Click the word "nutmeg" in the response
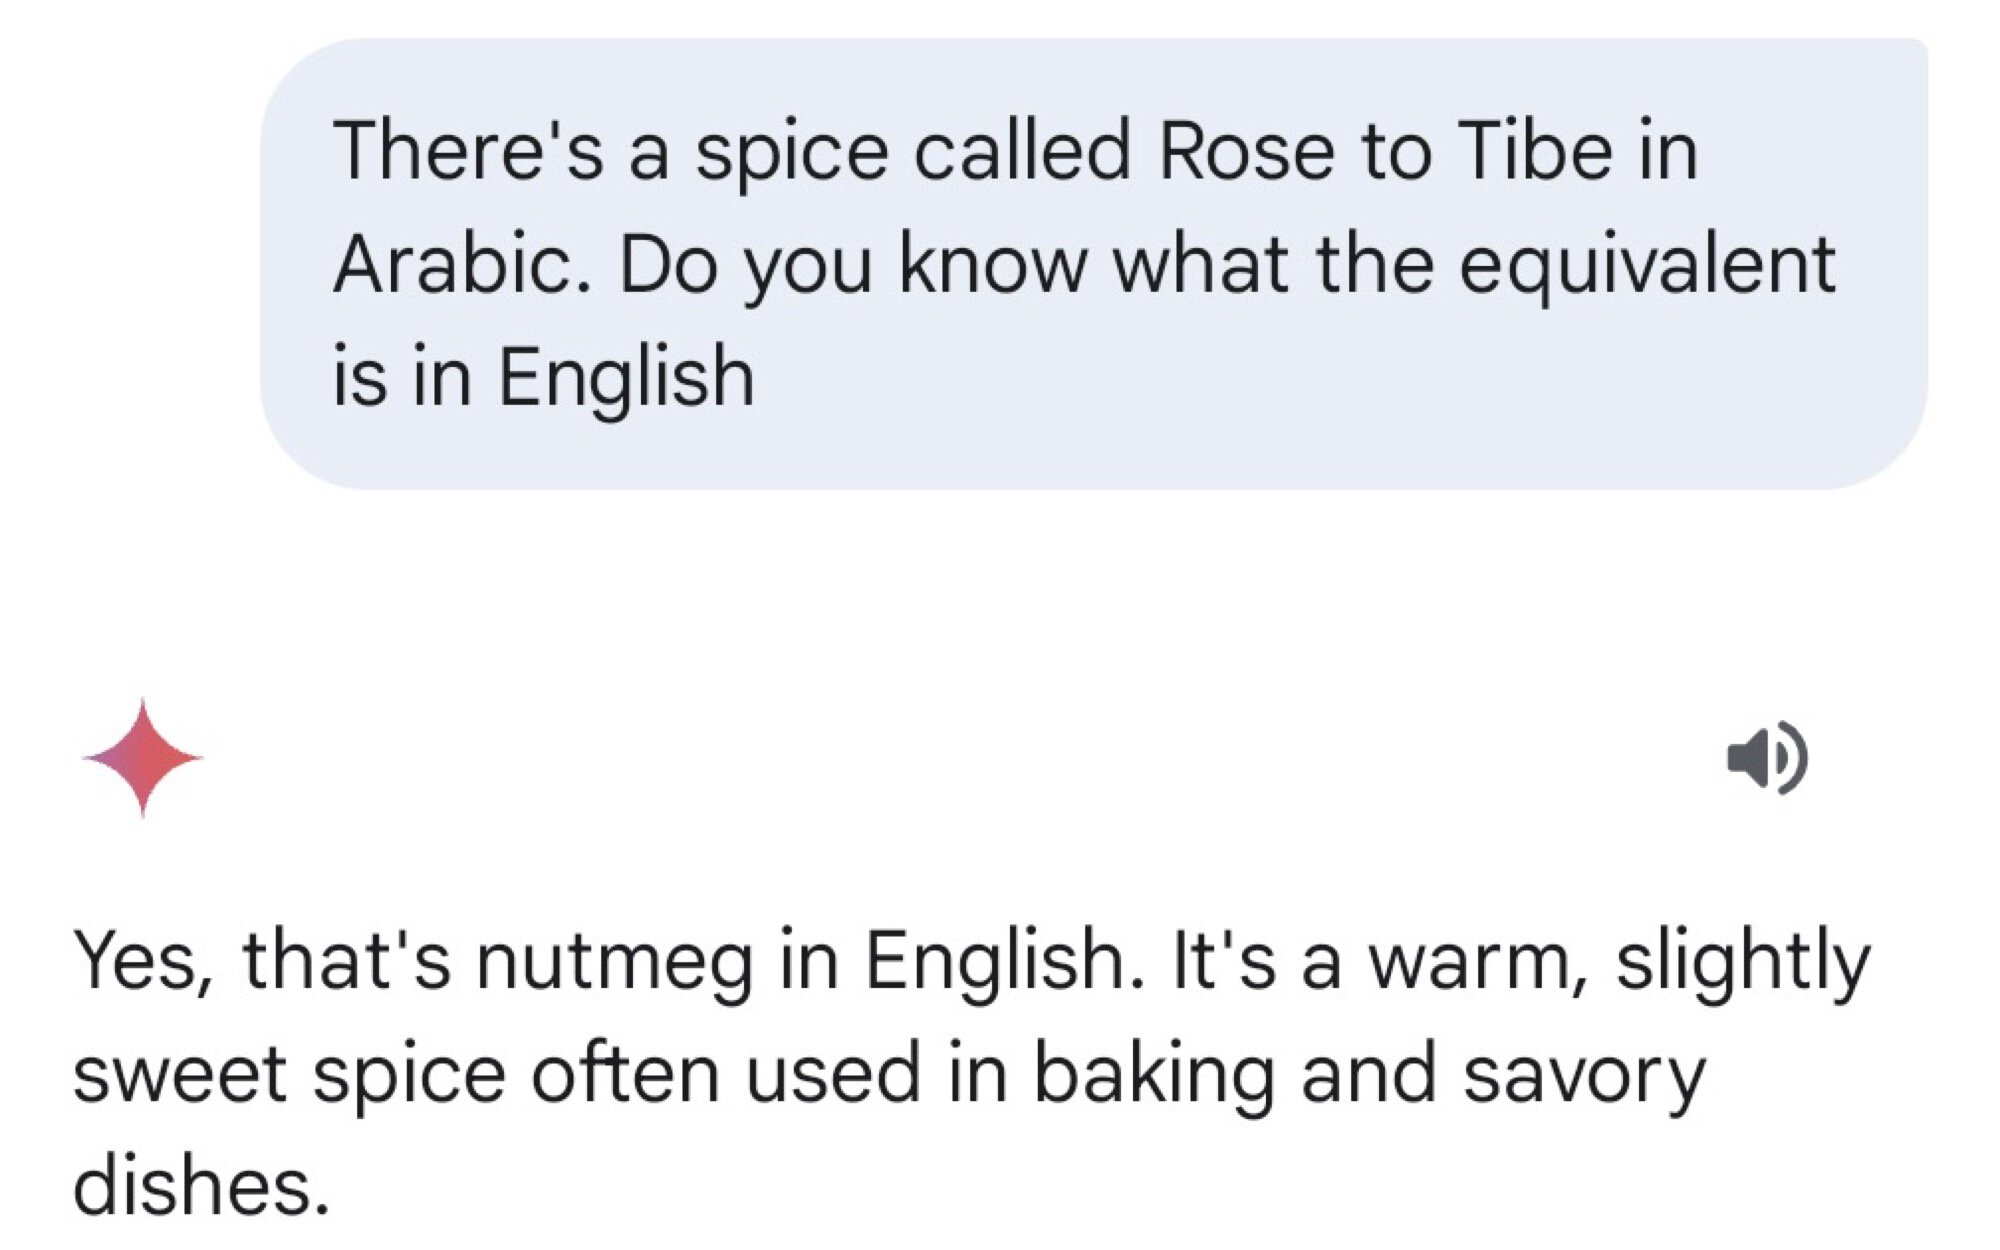 pyautogui.click(x=614, y=962)
